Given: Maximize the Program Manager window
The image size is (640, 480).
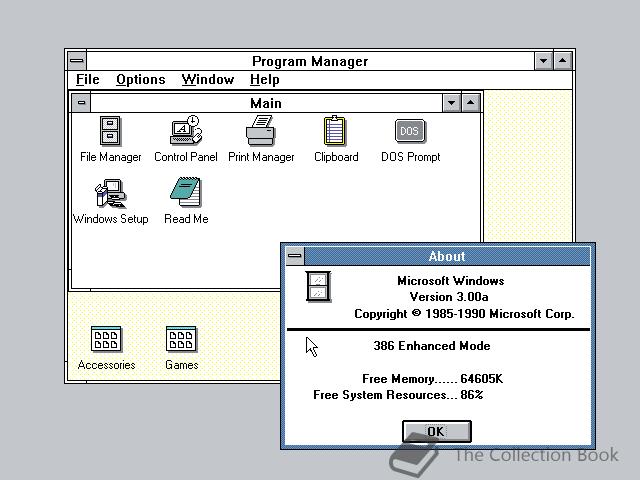Looking at the screenshot, I should point(562,61).
